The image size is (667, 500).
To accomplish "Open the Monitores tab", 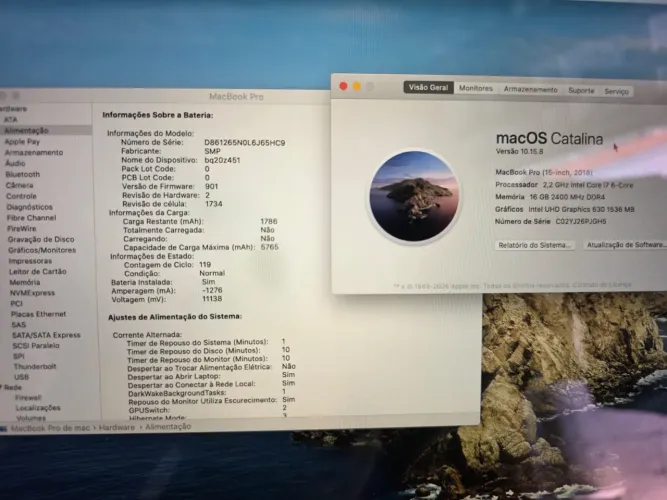I will coord(476,88).
